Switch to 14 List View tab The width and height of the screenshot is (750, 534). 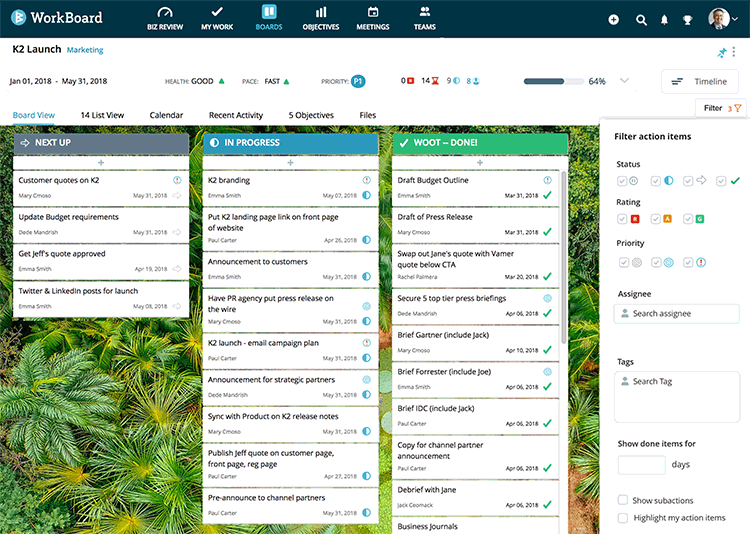pos(102,115)
